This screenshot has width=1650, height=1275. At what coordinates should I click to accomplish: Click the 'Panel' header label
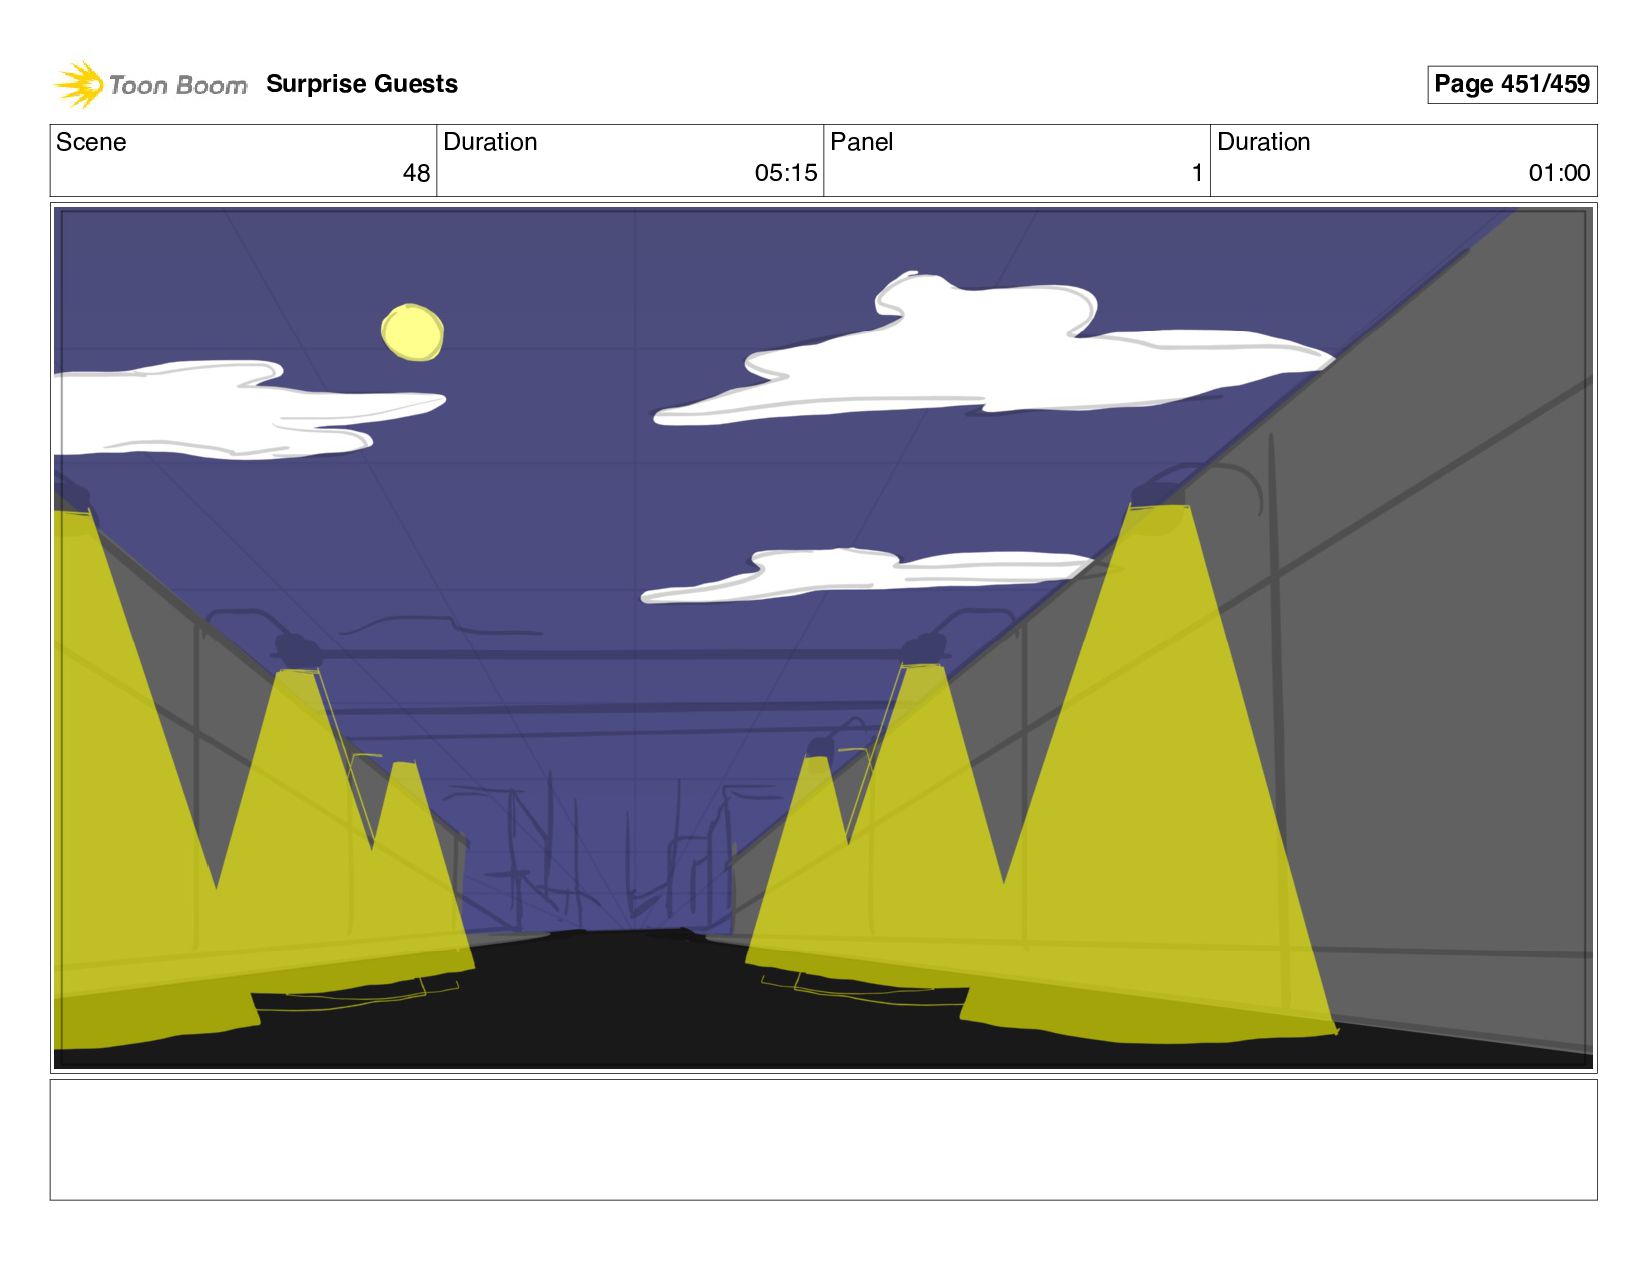(861, 142)
